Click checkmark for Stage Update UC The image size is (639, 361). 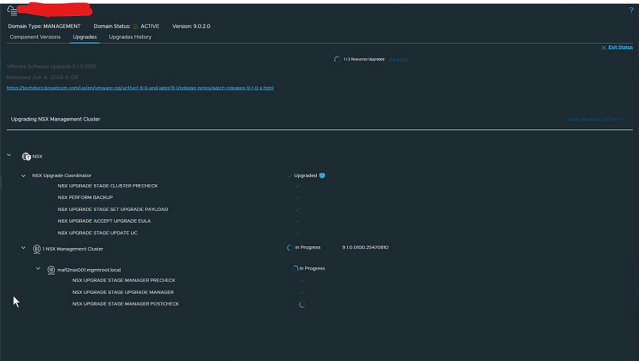297,233
